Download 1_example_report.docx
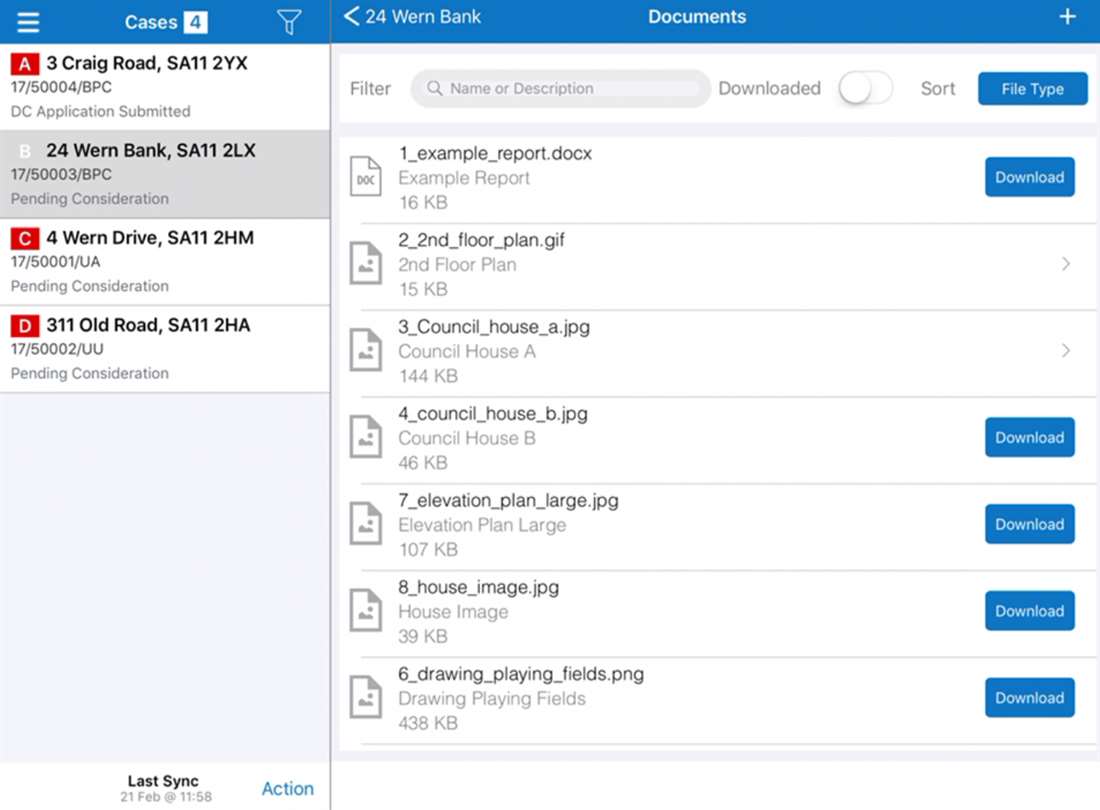The image size is (1100, 810). pos(1029,177)
